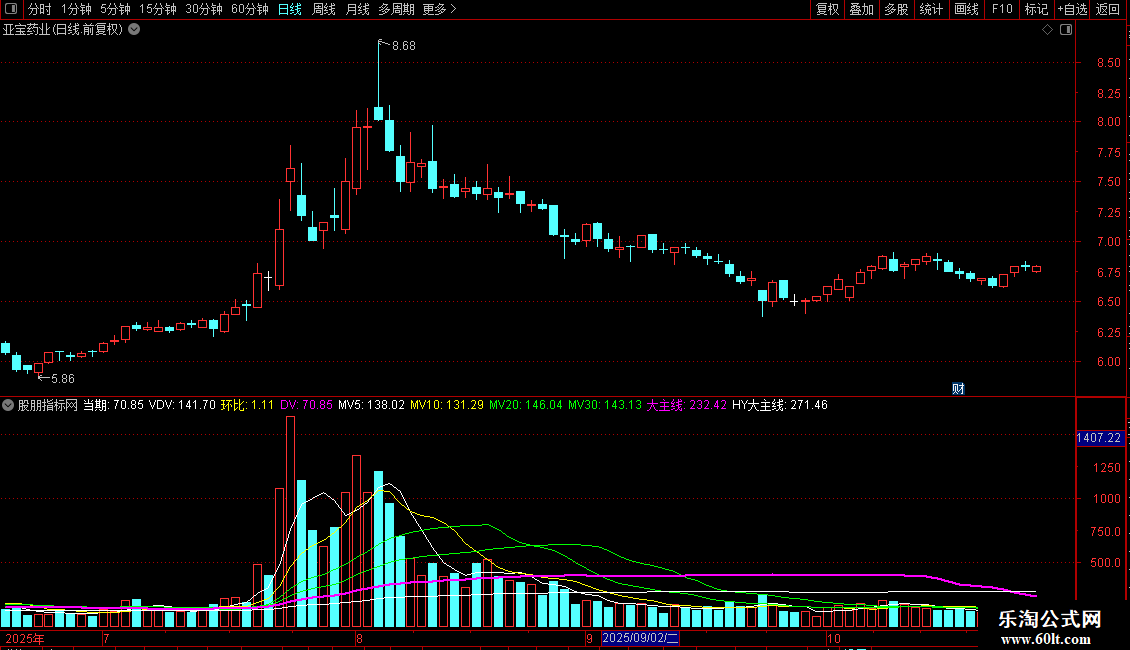Expand indicator dropdown next to 股朋指标网

point(8,405)
